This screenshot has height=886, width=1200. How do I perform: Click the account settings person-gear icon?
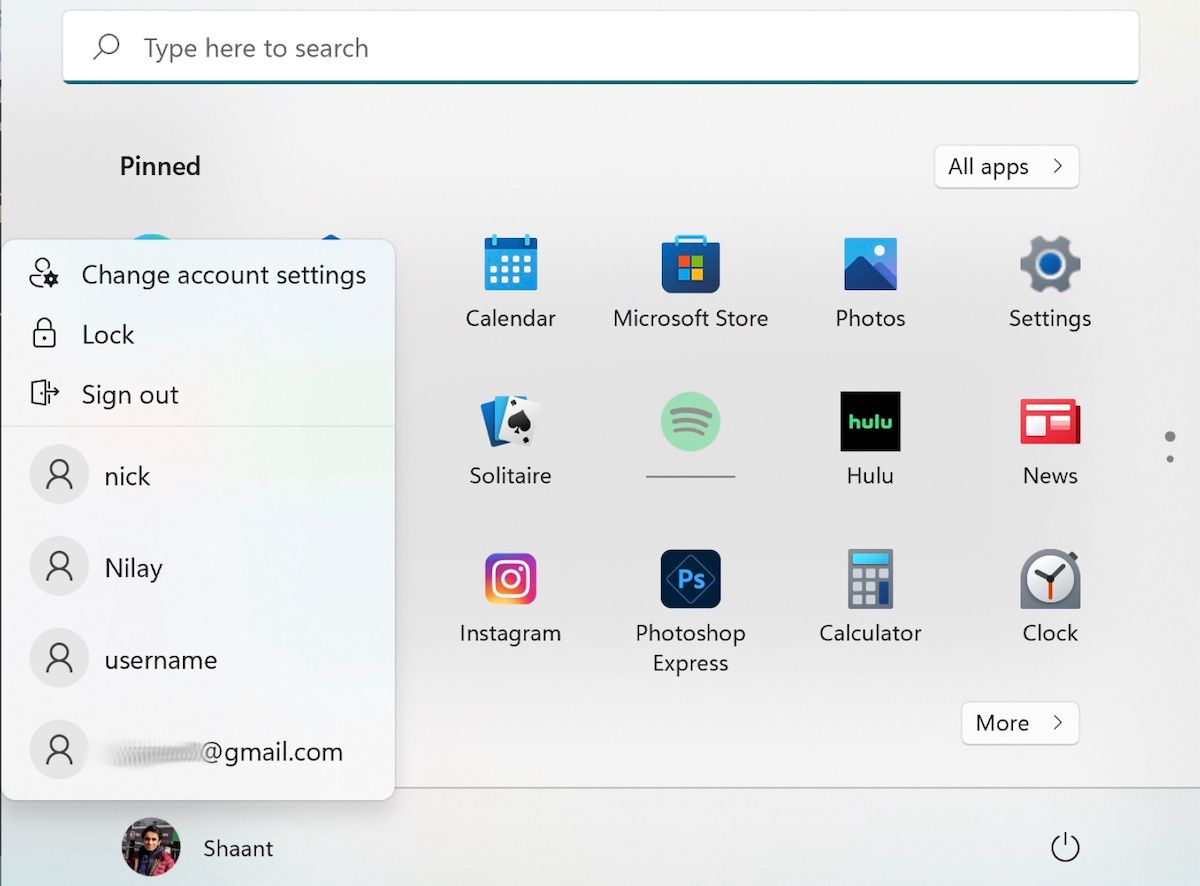[44, 273]
